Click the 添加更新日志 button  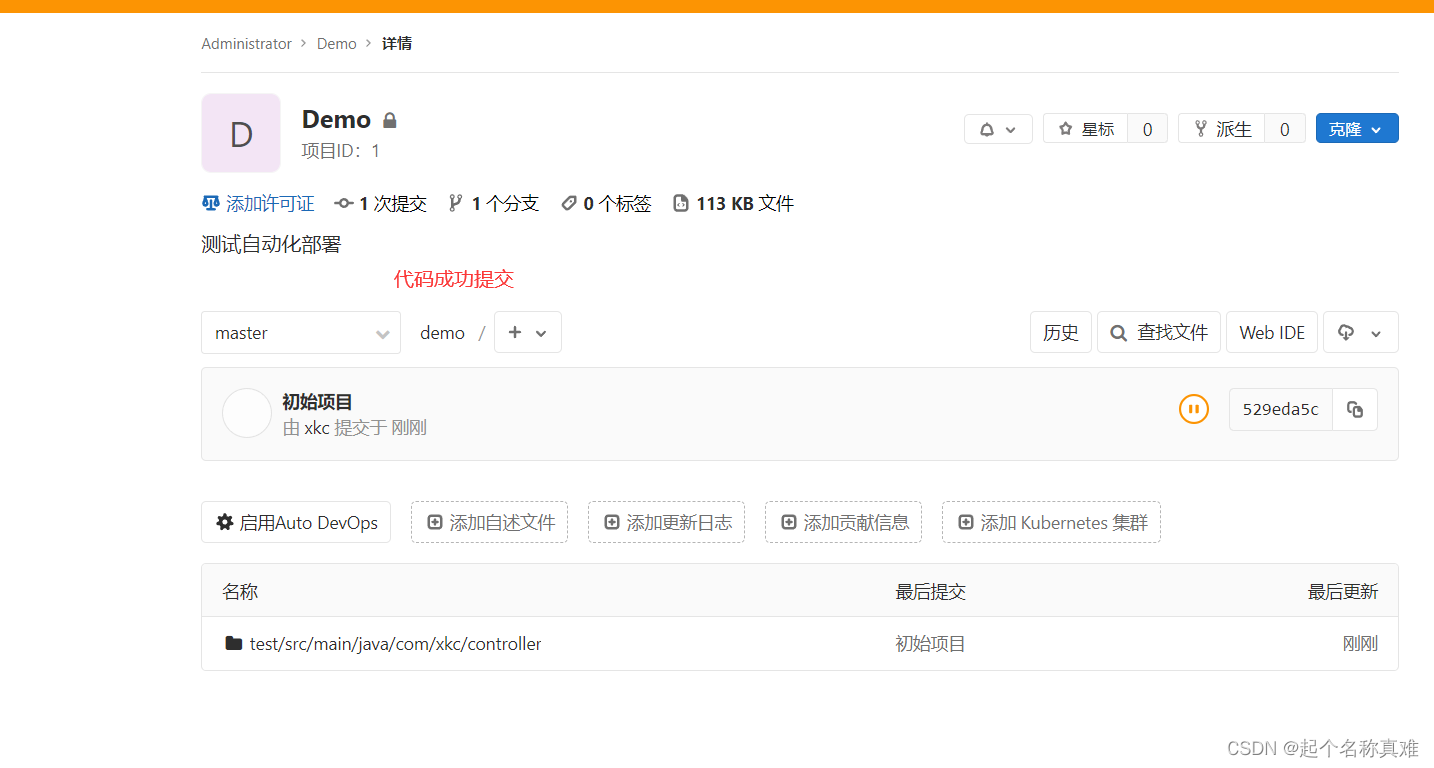point(666,522)
